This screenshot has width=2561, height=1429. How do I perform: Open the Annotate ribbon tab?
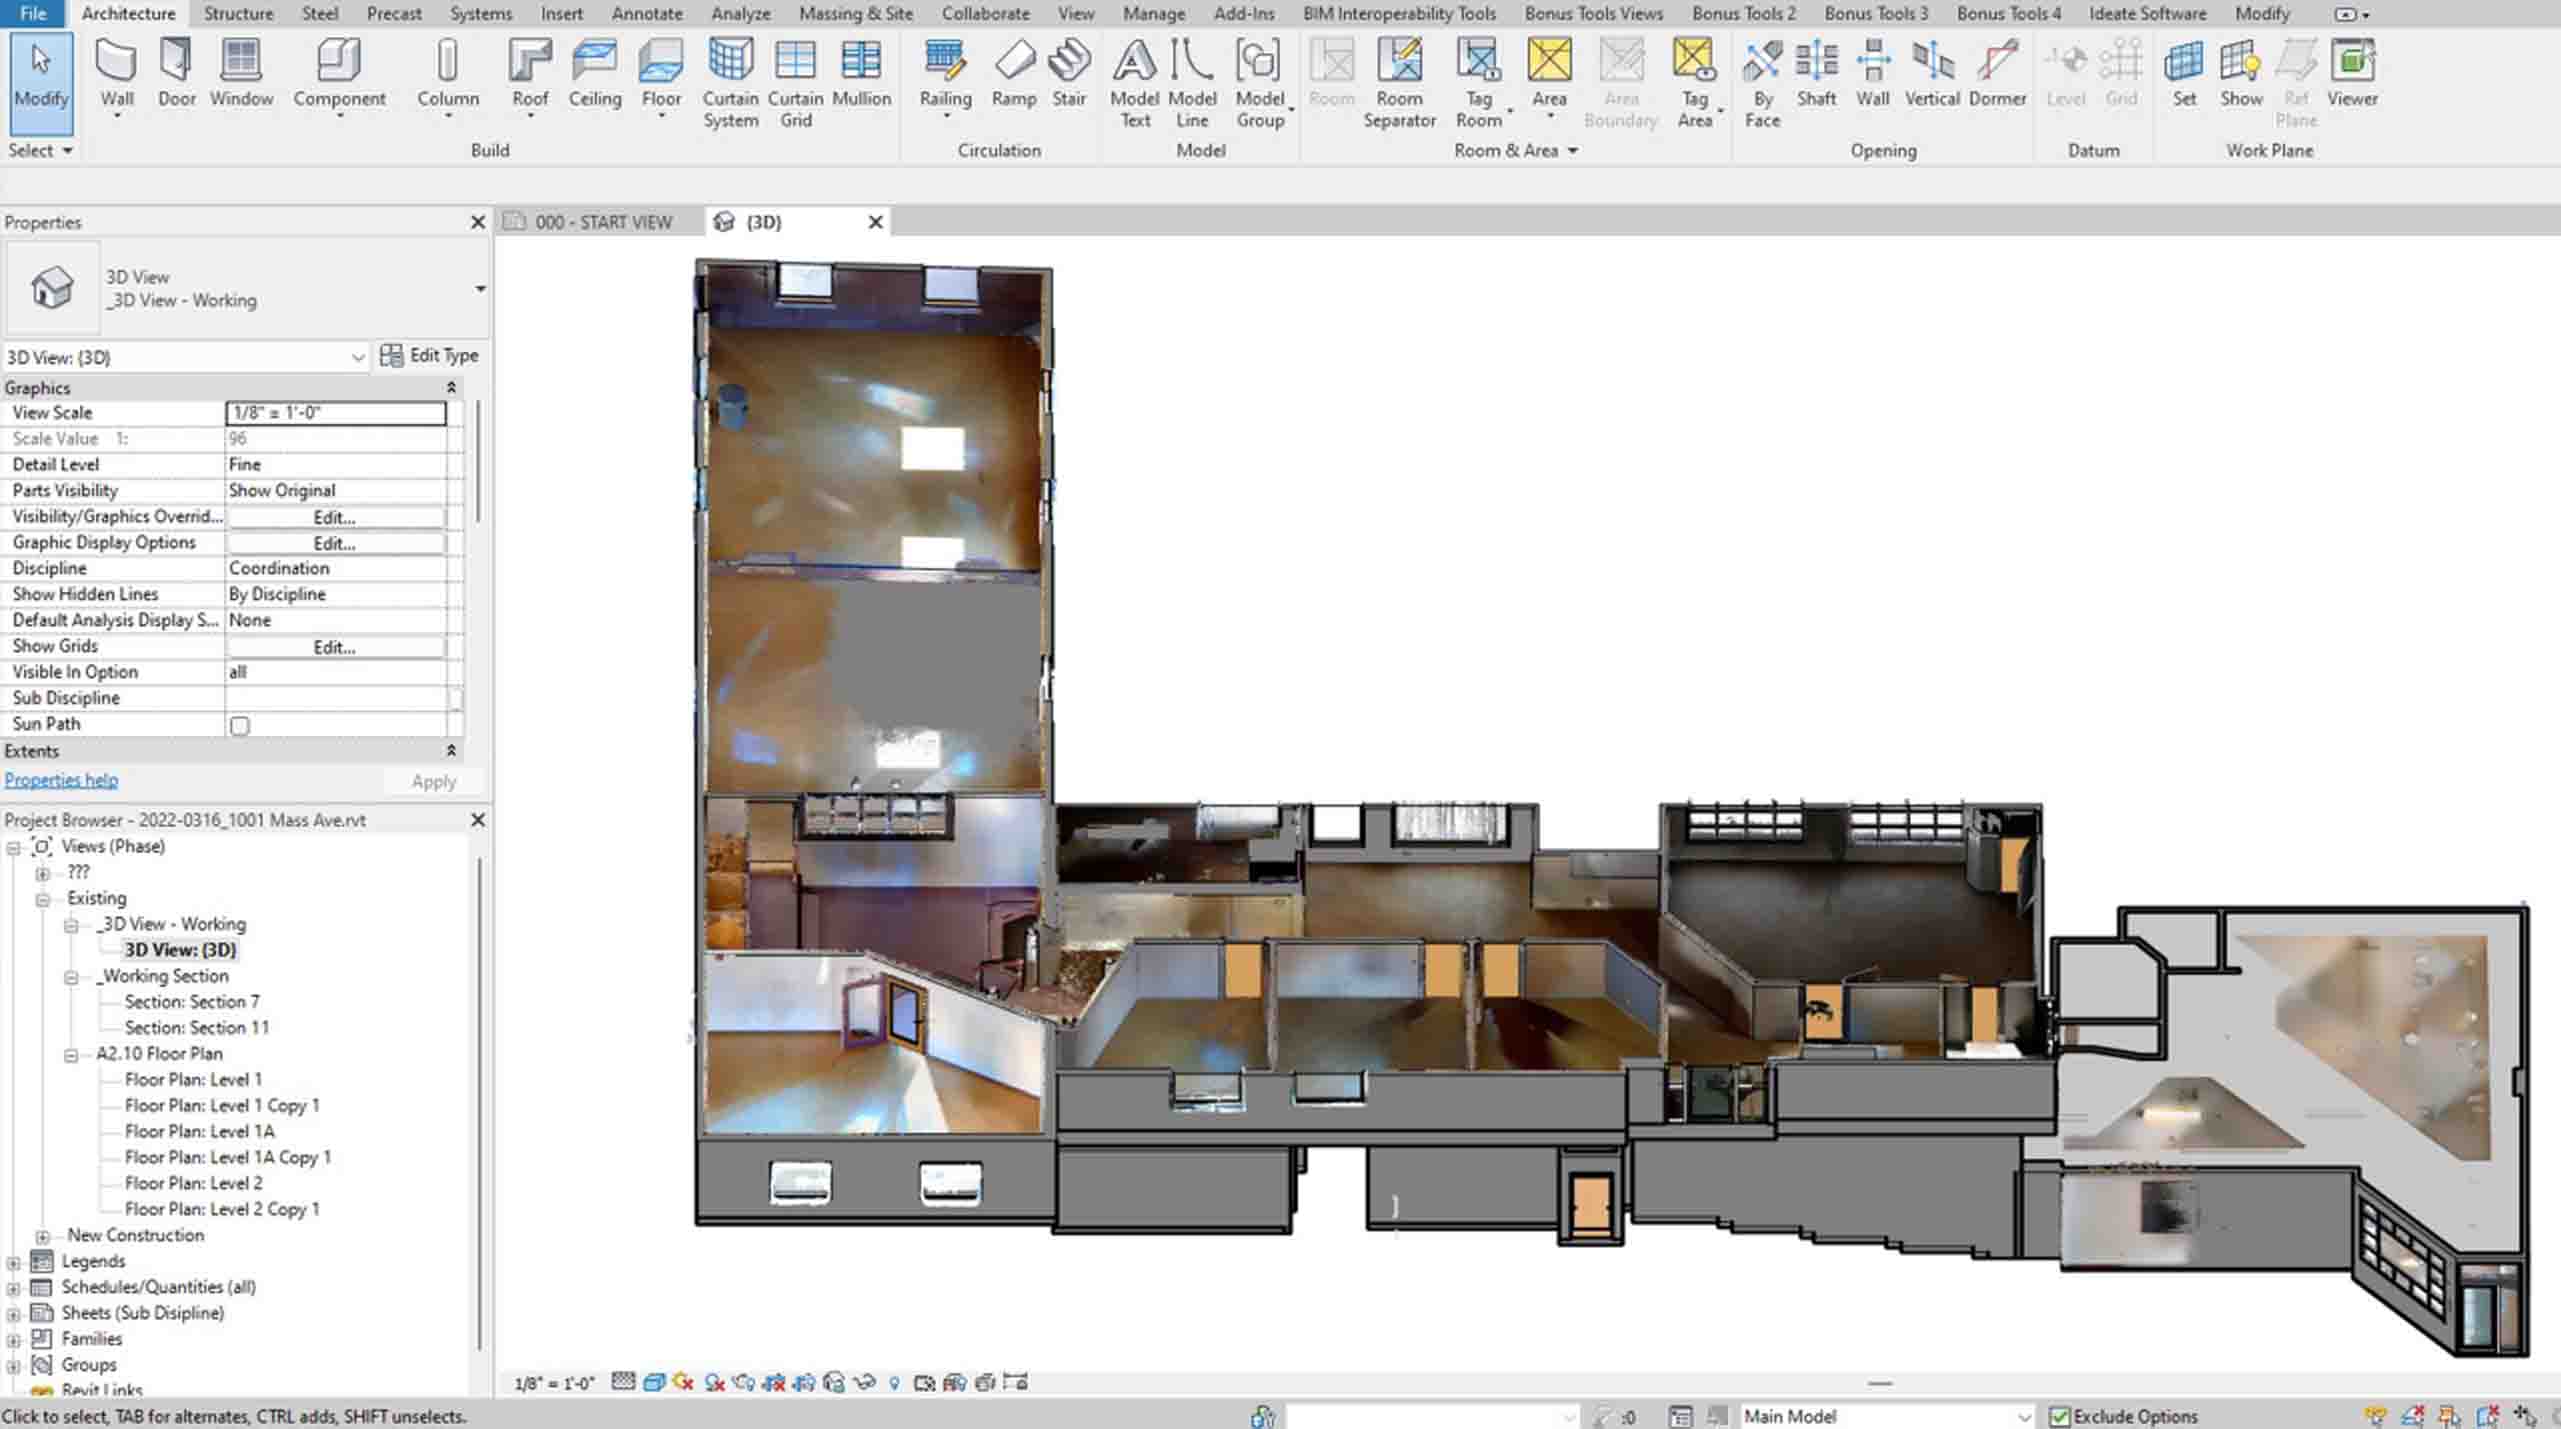(646, 14)
